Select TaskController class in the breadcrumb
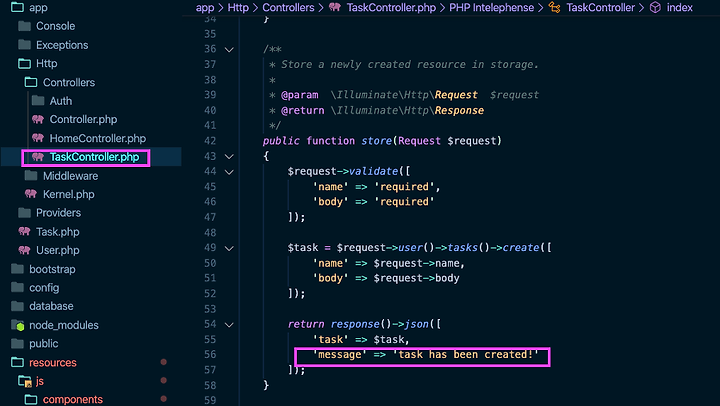 (600, 7)
